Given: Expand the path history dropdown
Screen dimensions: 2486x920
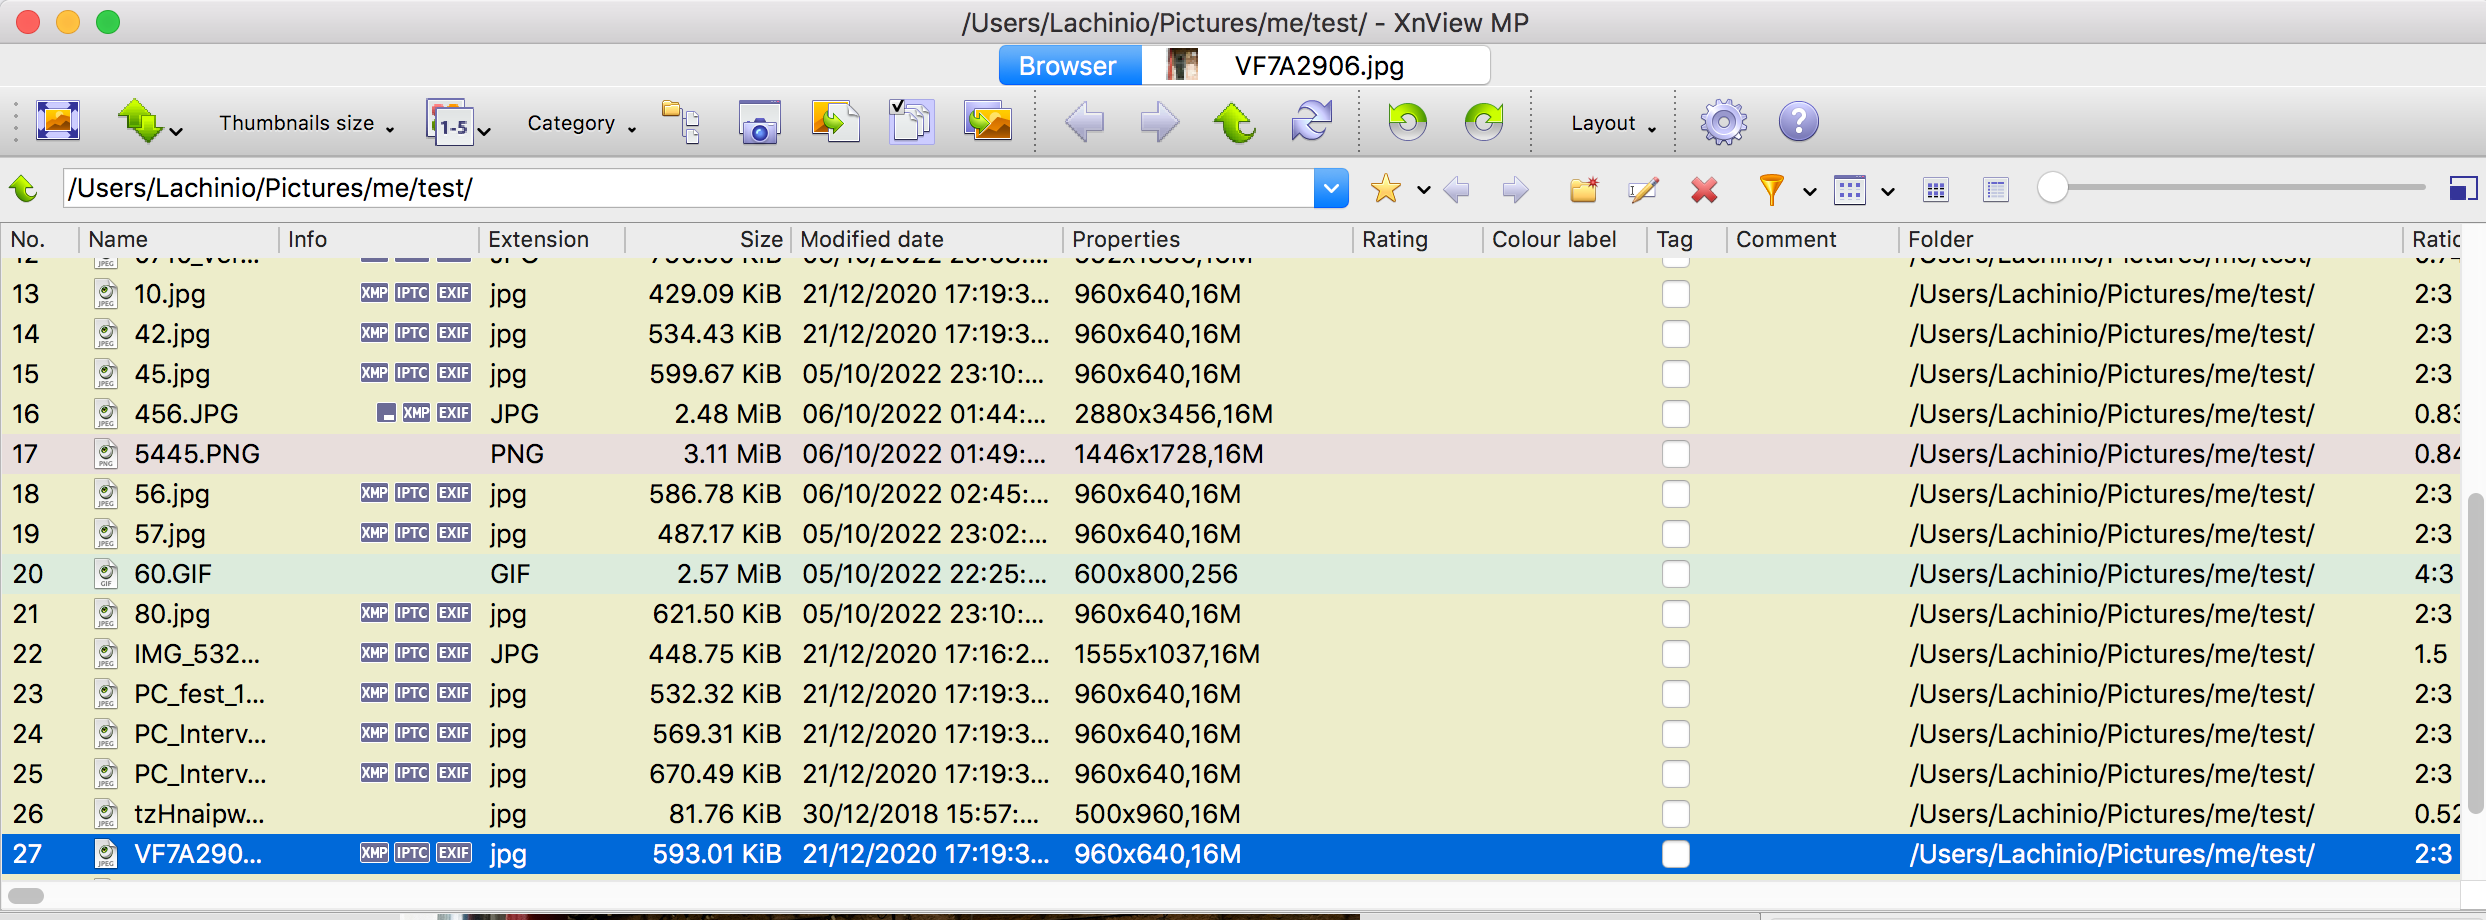Looking at the screenshot, I should tap(1331, 188).
